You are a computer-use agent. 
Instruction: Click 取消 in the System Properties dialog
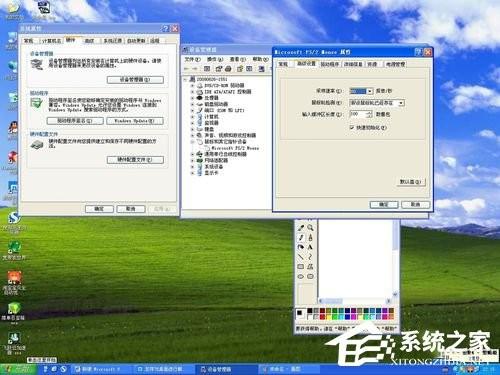[x=131, y=209]
